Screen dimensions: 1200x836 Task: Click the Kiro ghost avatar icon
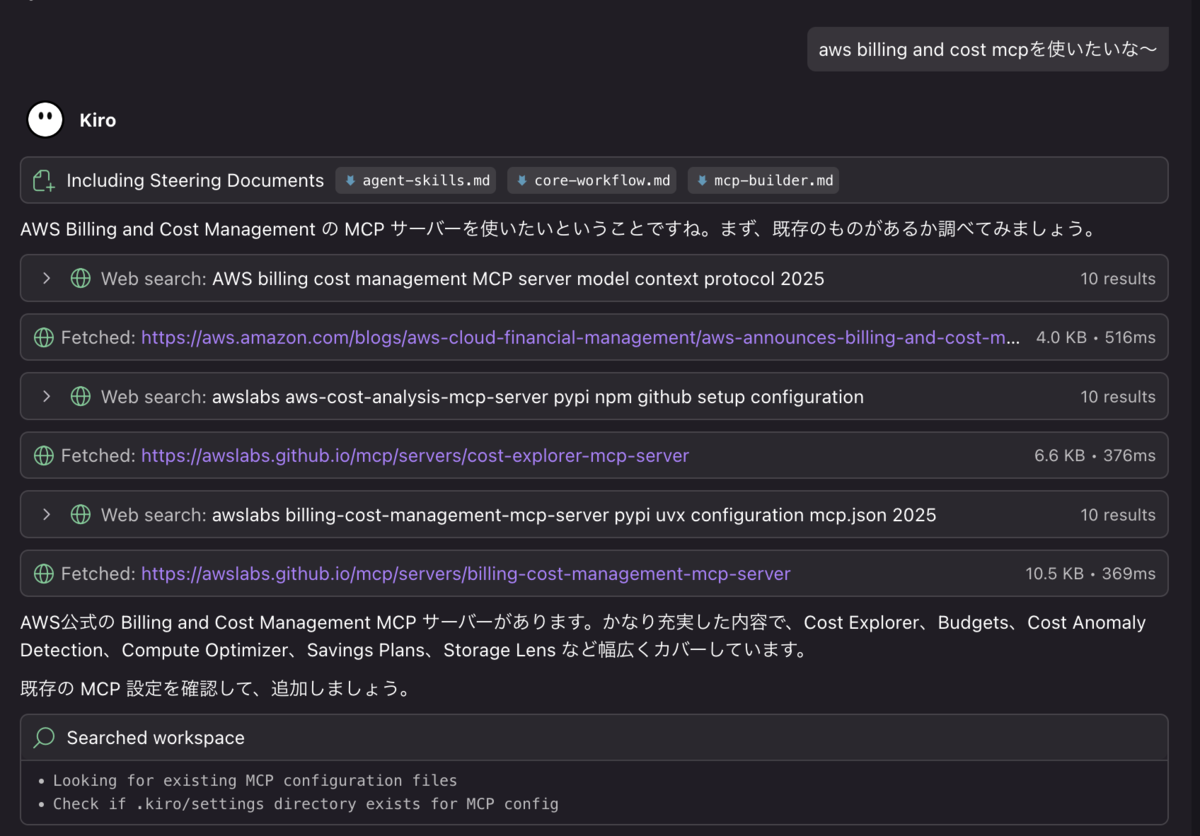(x=45, y=120)
